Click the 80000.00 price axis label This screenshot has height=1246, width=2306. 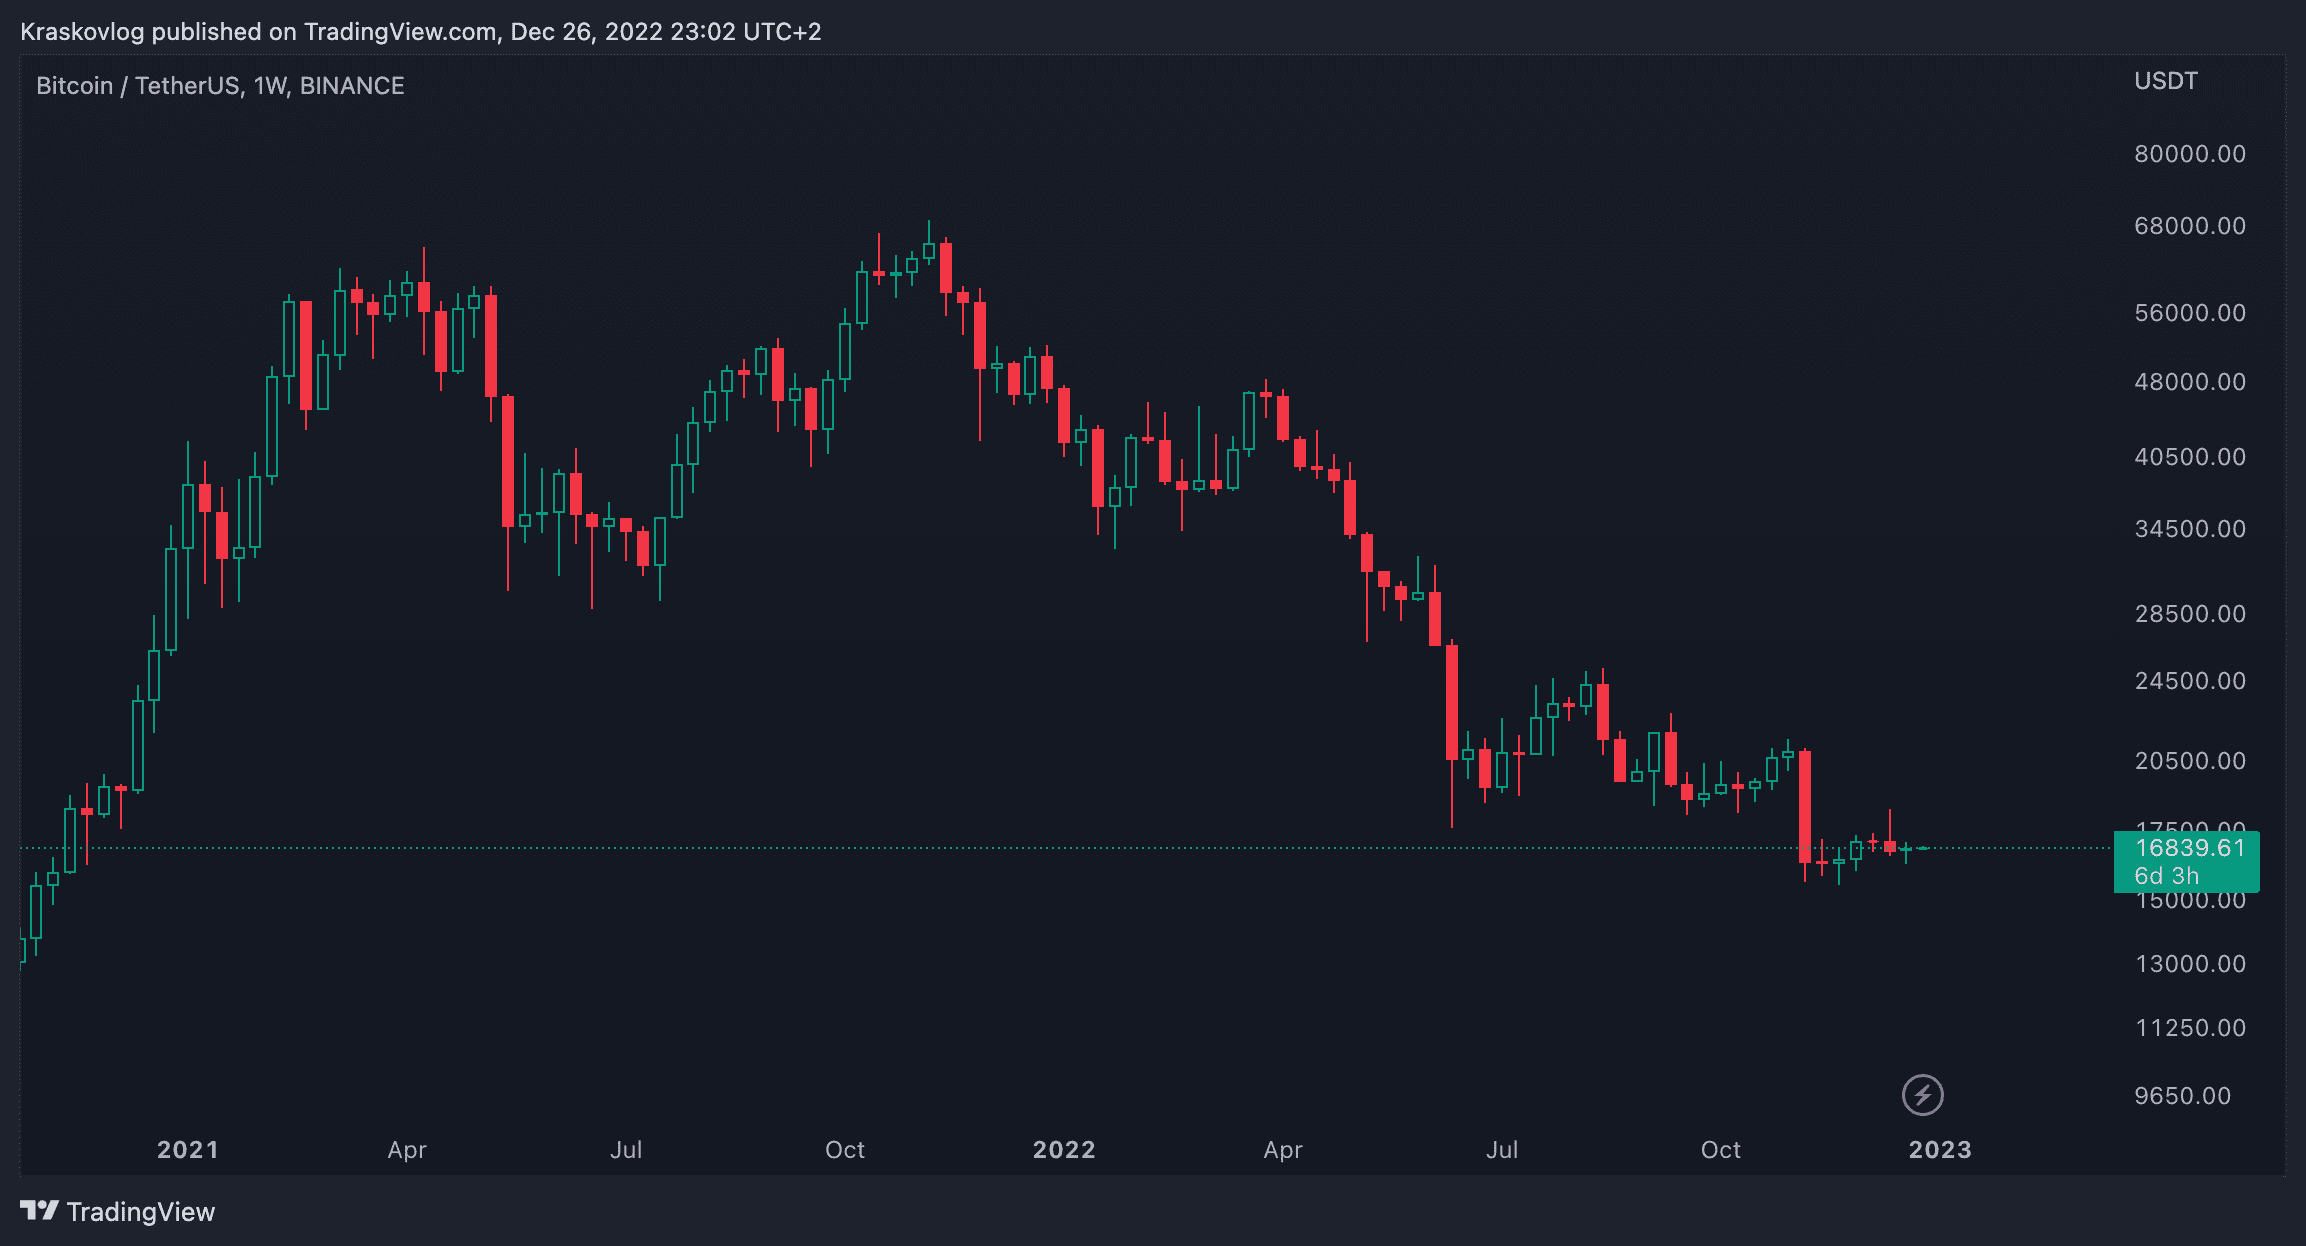click(2190, 154)
